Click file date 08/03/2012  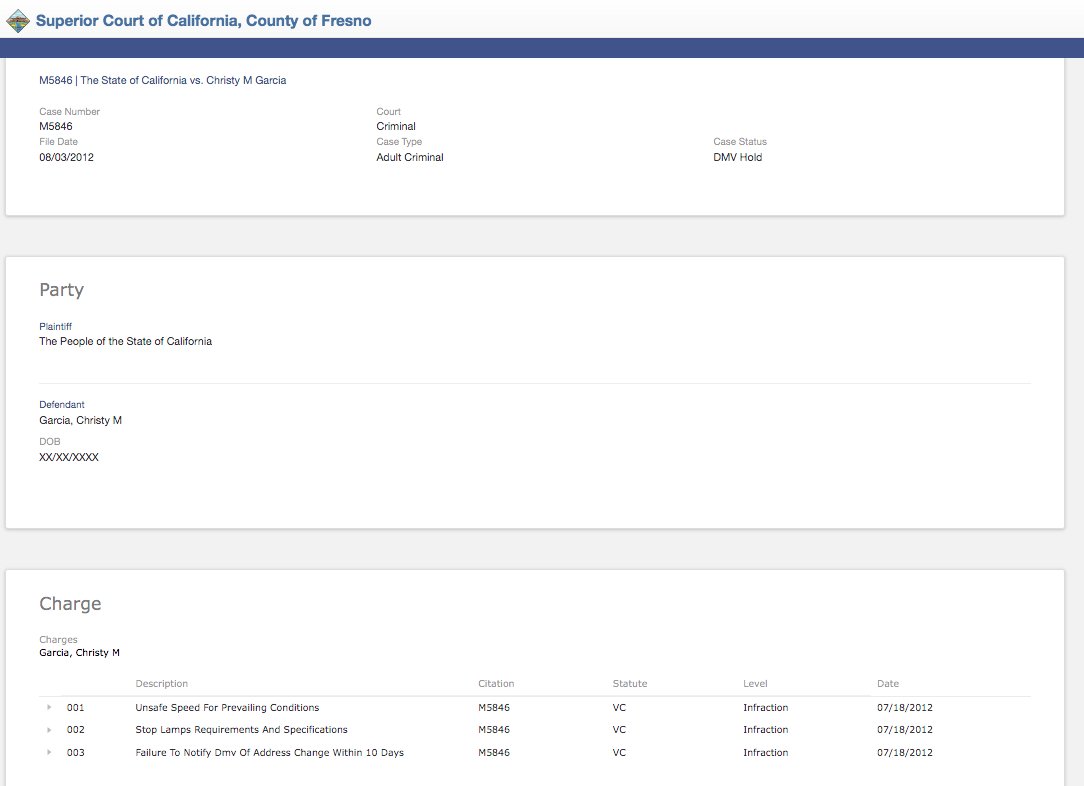click(x=66, y=157)
